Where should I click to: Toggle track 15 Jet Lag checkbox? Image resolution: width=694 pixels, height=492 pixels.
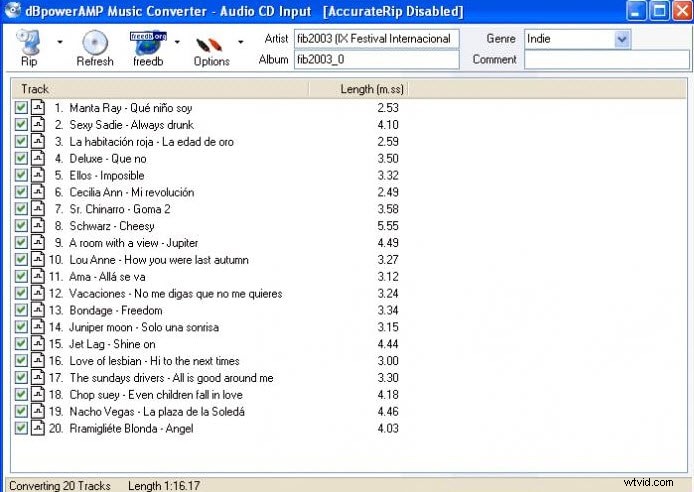pyautogui.click(x=21, y=343)
